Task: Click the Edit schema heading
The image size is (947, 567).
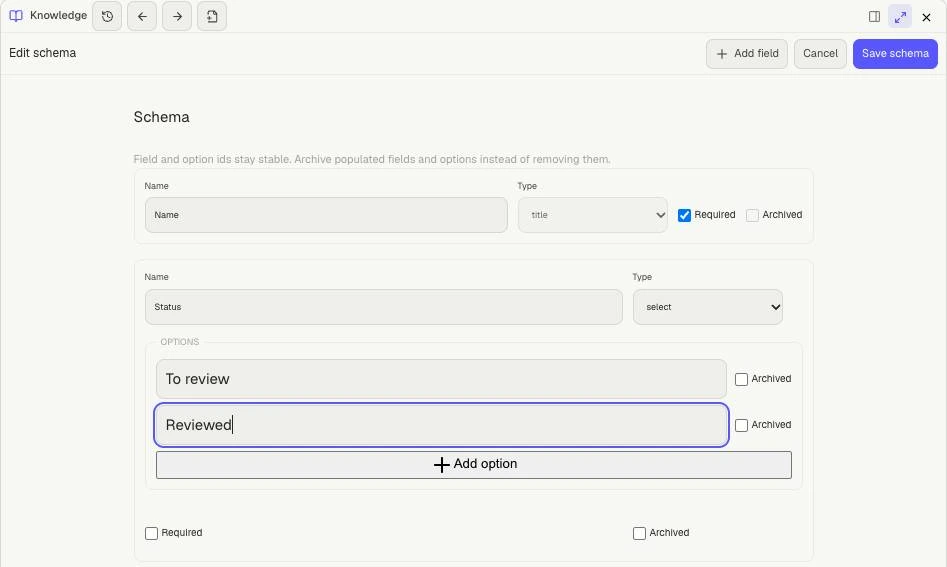Action: (x=42, y=53)
